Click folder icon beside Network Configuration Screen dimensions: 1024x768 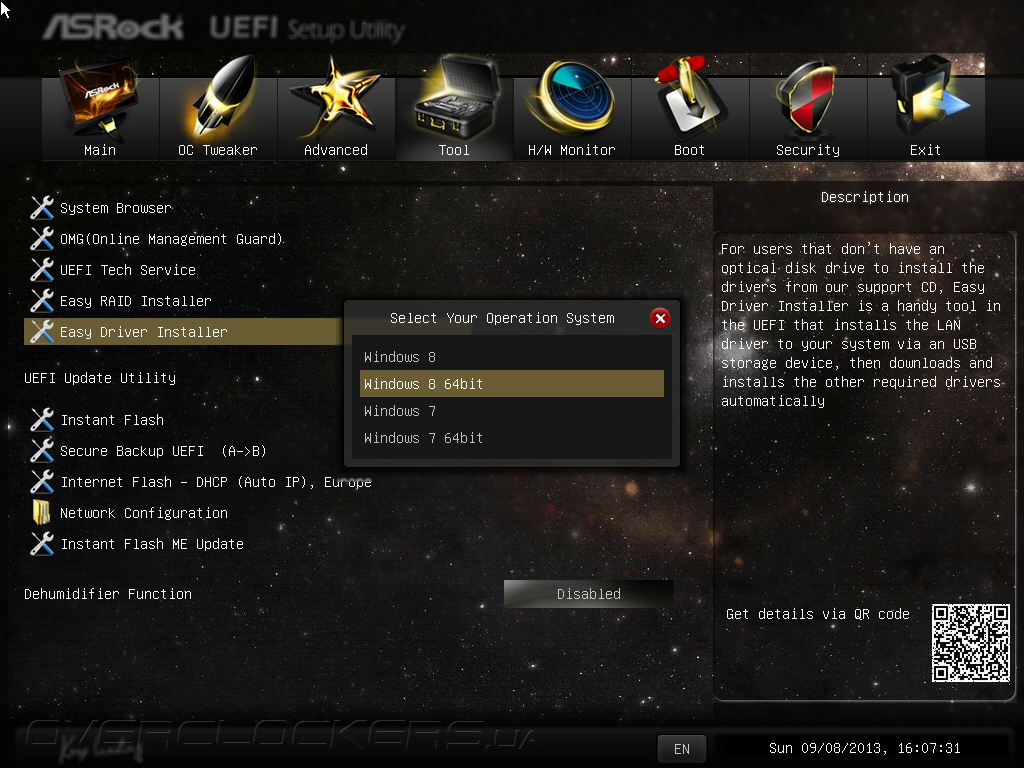tap(41, 513)
